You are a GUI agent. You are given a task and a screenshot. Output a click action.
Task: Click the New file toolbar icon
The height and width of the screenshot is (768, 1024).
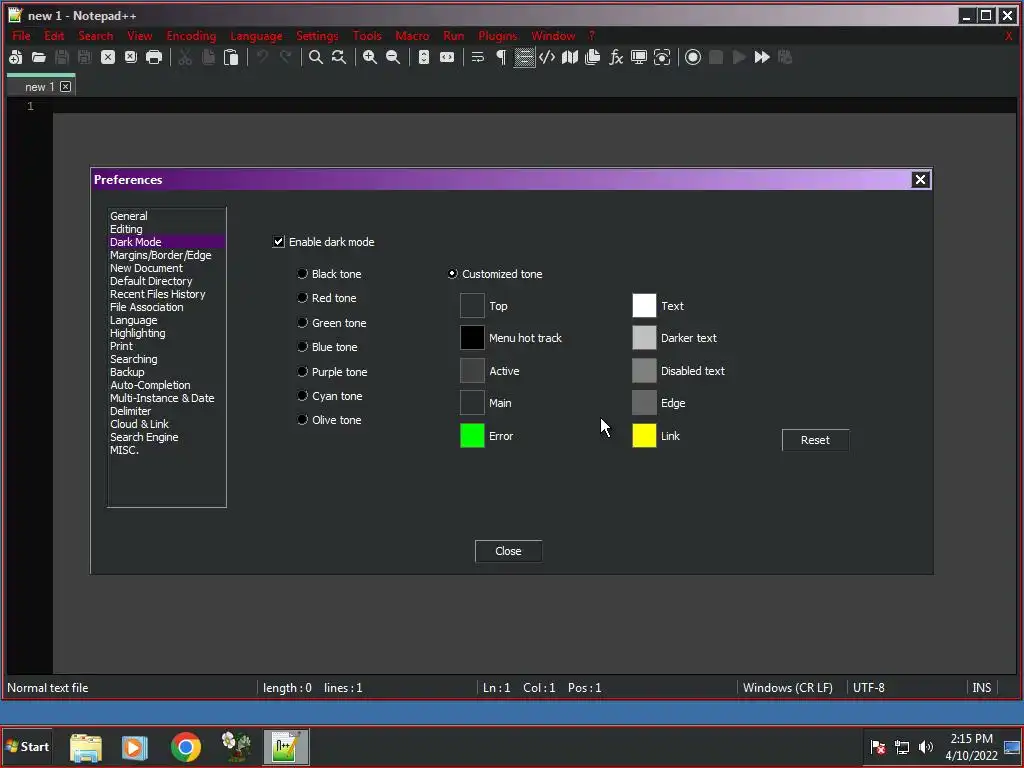point(16,57)
